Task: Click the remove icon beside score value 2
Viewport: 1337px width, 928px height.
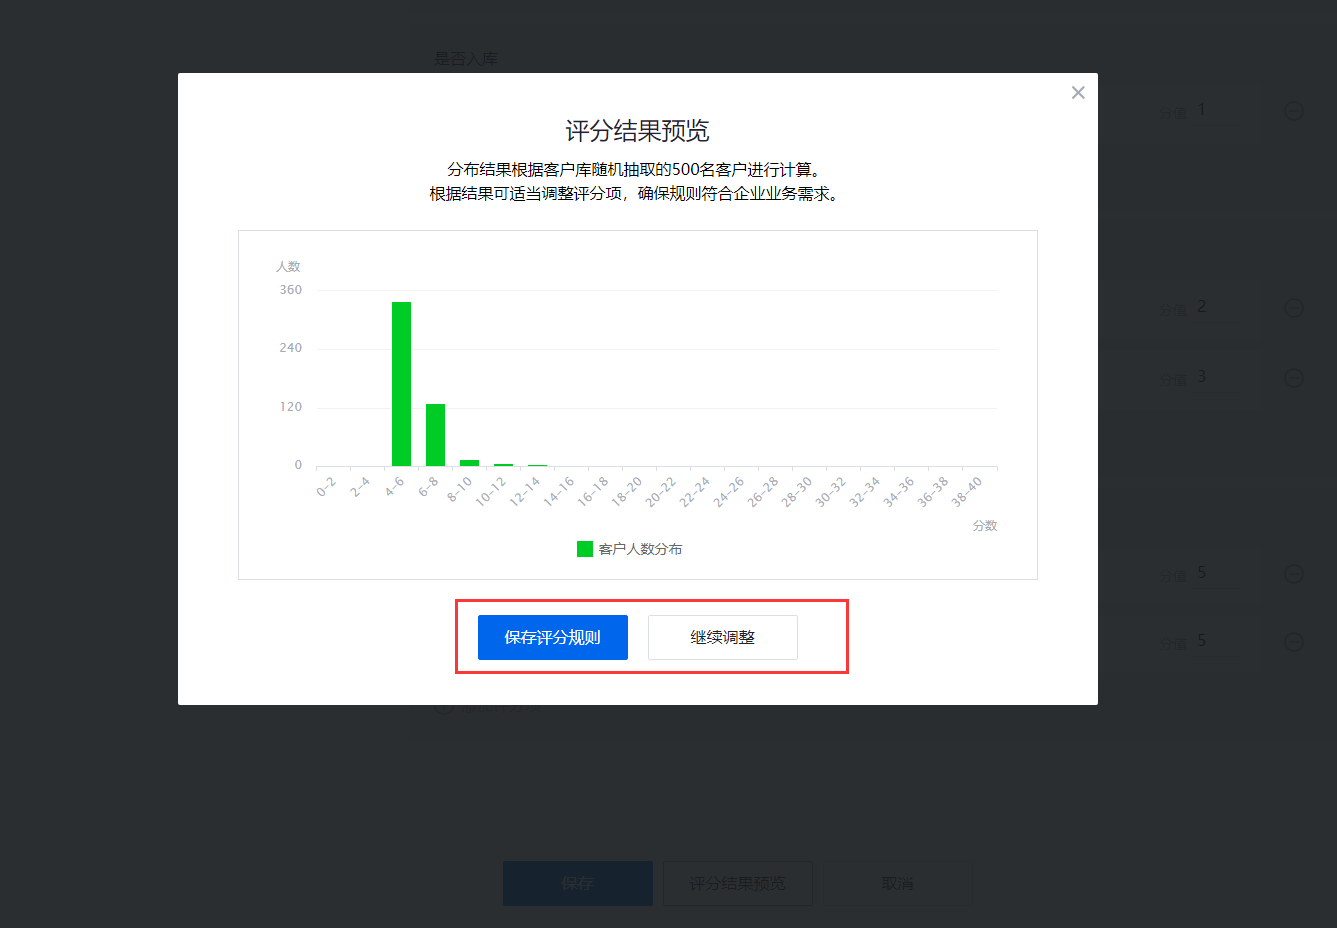Action: coord(1294,308)
